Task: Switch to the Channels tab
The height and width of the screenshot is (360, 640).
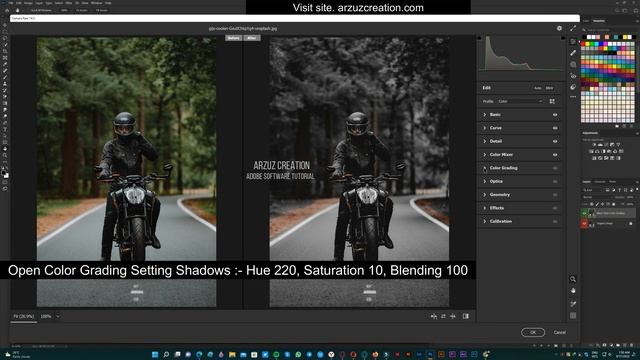Action: (x=600, y=182)
